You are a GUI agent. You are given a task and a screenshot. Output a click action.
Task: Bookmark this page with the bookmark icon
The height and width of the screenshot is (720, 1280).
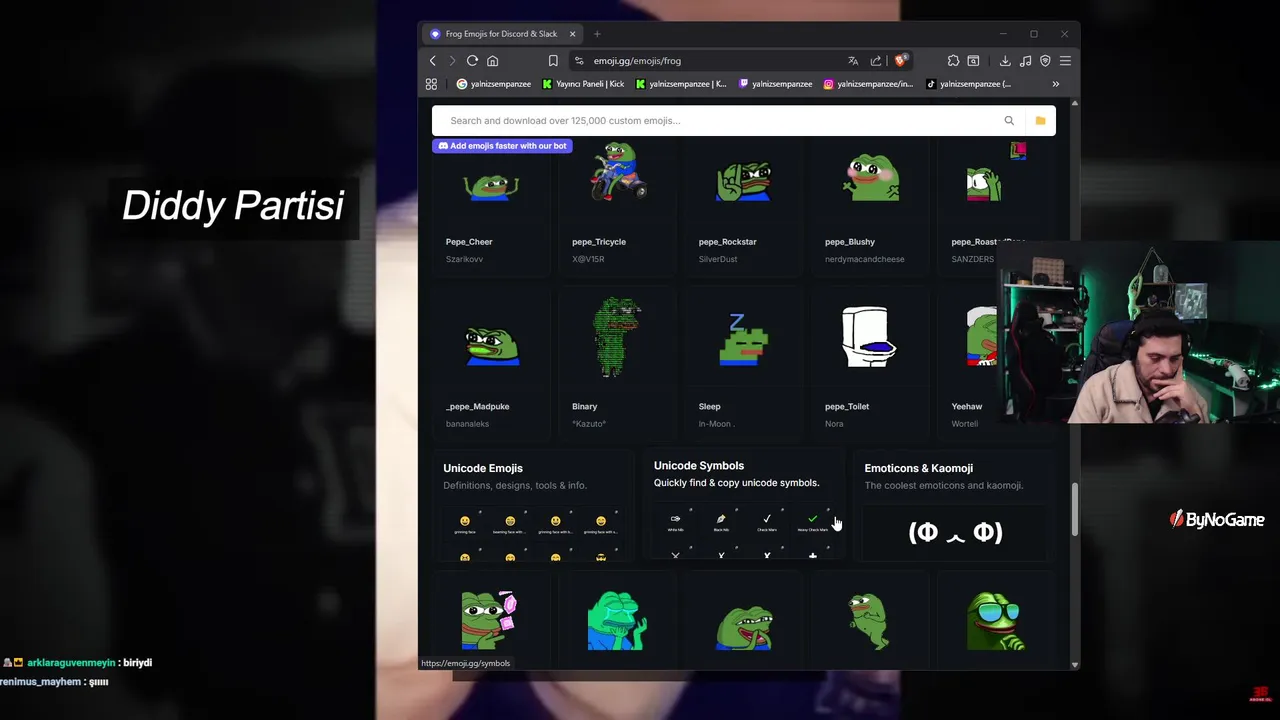[553, 61]
